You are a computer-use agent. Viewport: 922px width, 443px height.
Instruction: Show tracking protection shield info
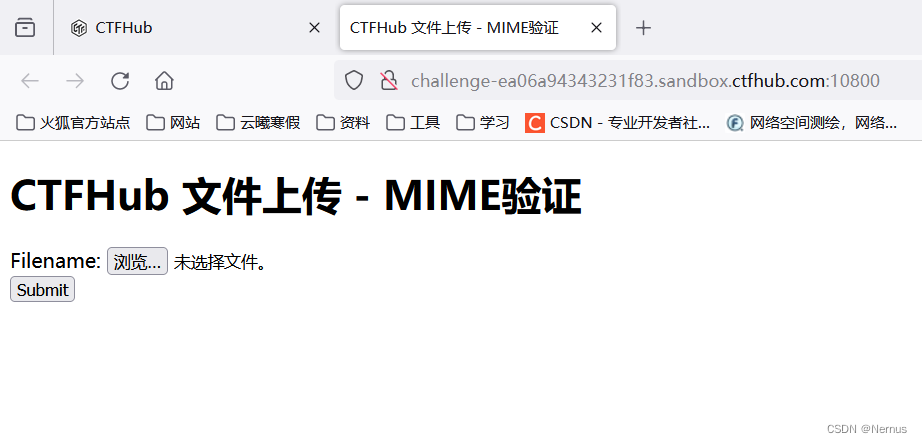353,81
